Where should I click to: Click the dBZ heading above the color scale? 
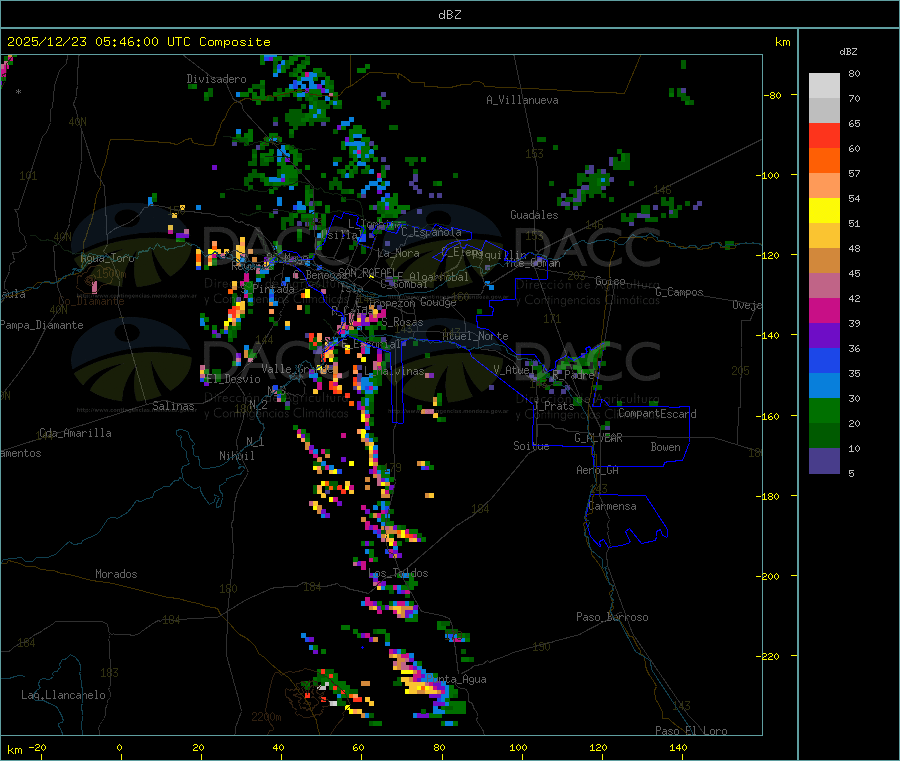(848, 52)
